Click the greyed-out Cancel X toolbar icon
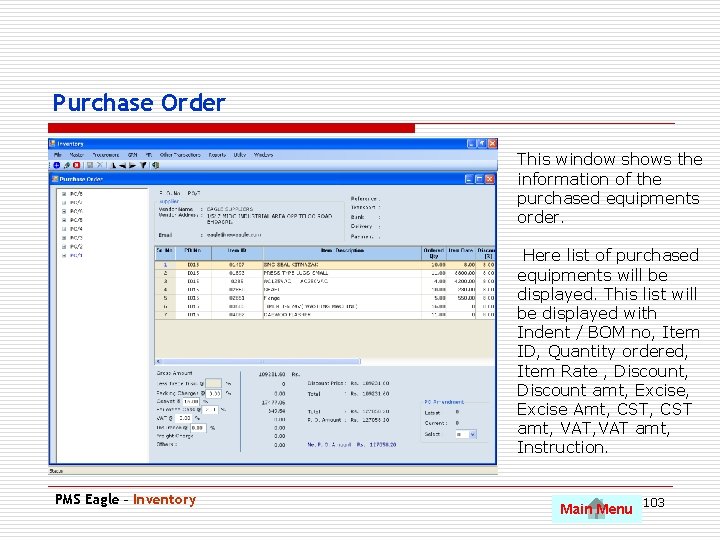The width and height of the screenshot is (720, 540). pos(100,165)
